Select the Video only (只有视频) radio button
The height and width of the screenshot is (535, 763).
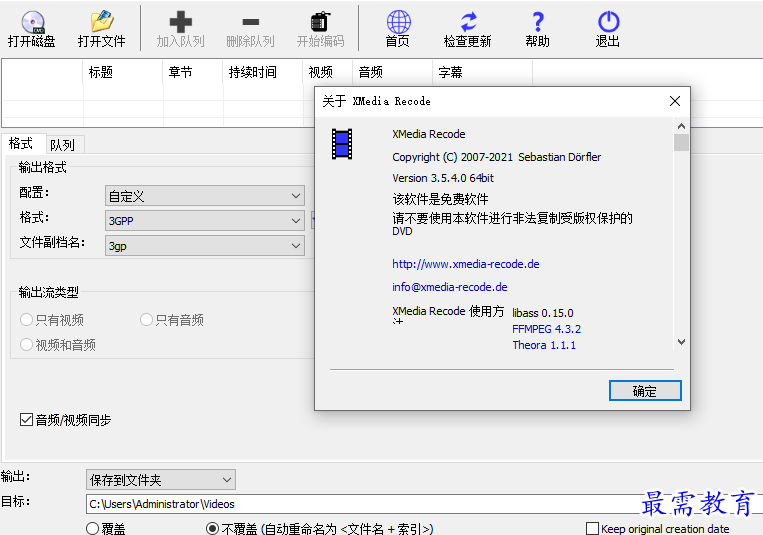pos(26,320)
